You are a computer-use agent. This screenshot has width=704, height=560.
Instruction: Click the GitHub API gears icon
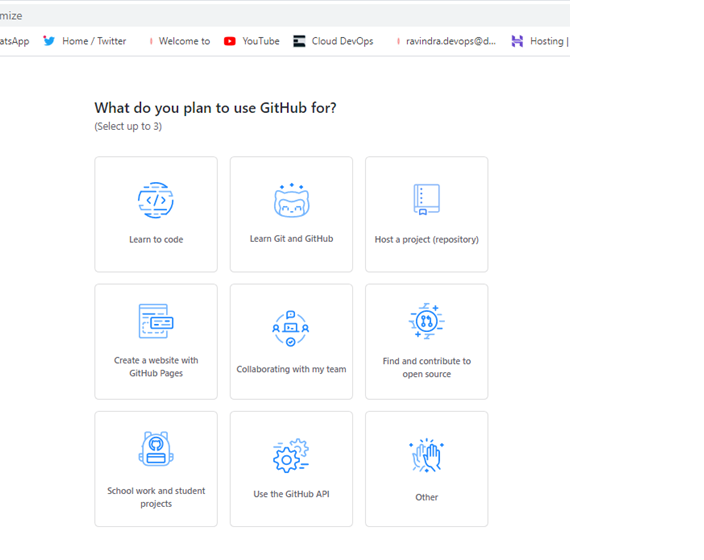(291, 455)
